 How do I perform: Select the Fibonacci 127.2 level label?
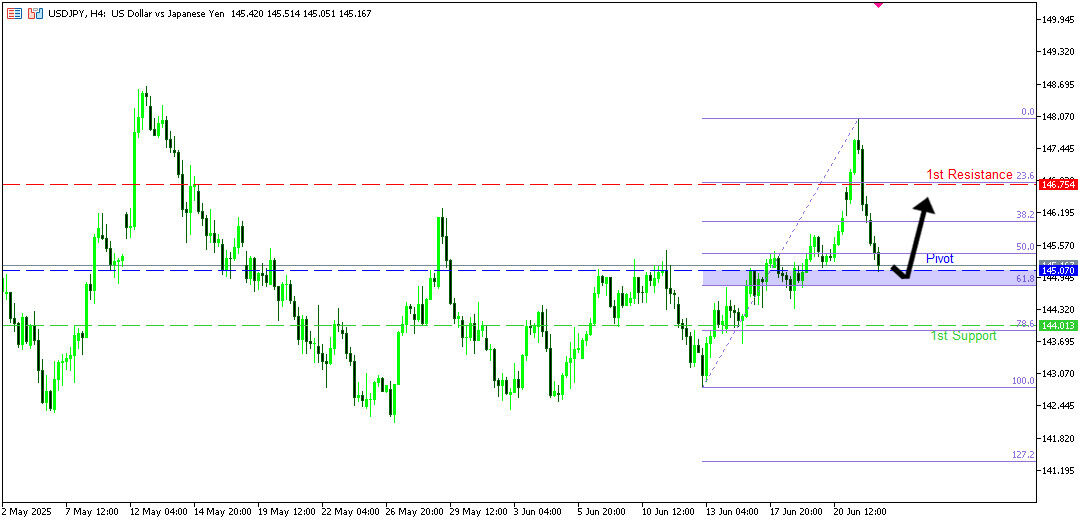pos(1023,455)
